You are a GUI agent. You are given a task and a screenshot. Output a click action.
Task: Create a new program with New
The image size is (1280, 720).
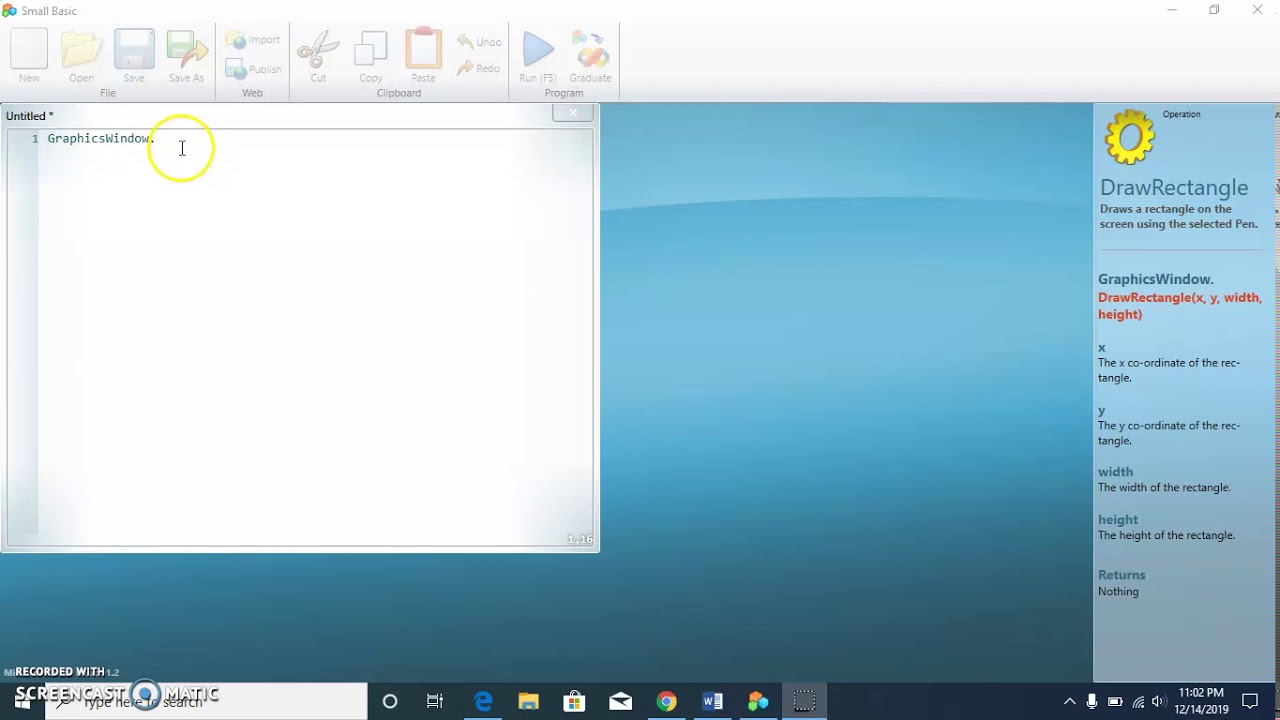[x=29, y=56]
